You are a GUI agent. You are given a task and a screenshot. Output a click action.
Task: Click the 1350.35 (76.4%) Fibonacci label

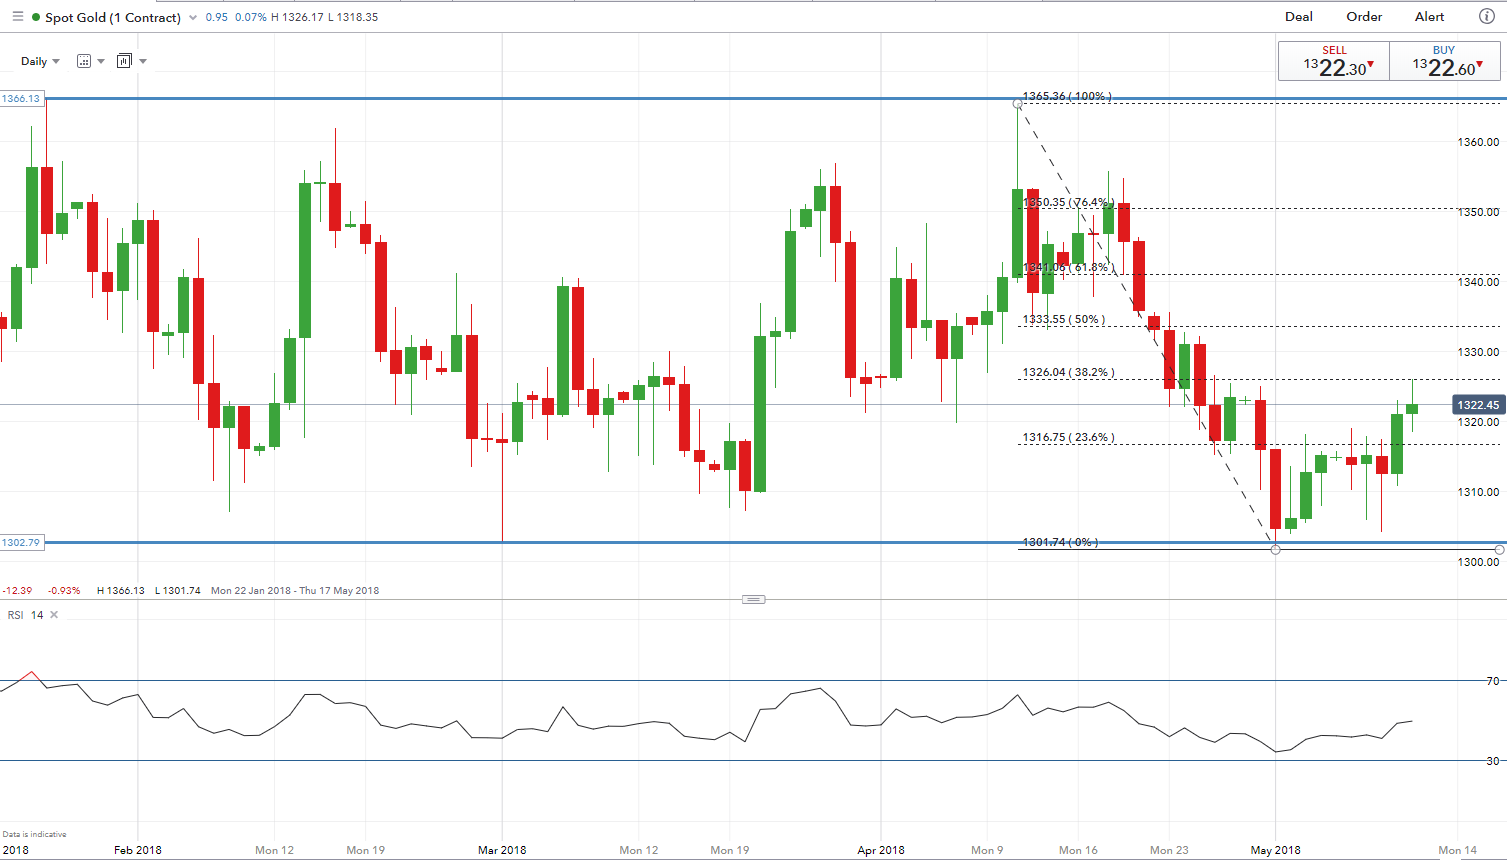pyautogui.click(x=1067, y=202)
